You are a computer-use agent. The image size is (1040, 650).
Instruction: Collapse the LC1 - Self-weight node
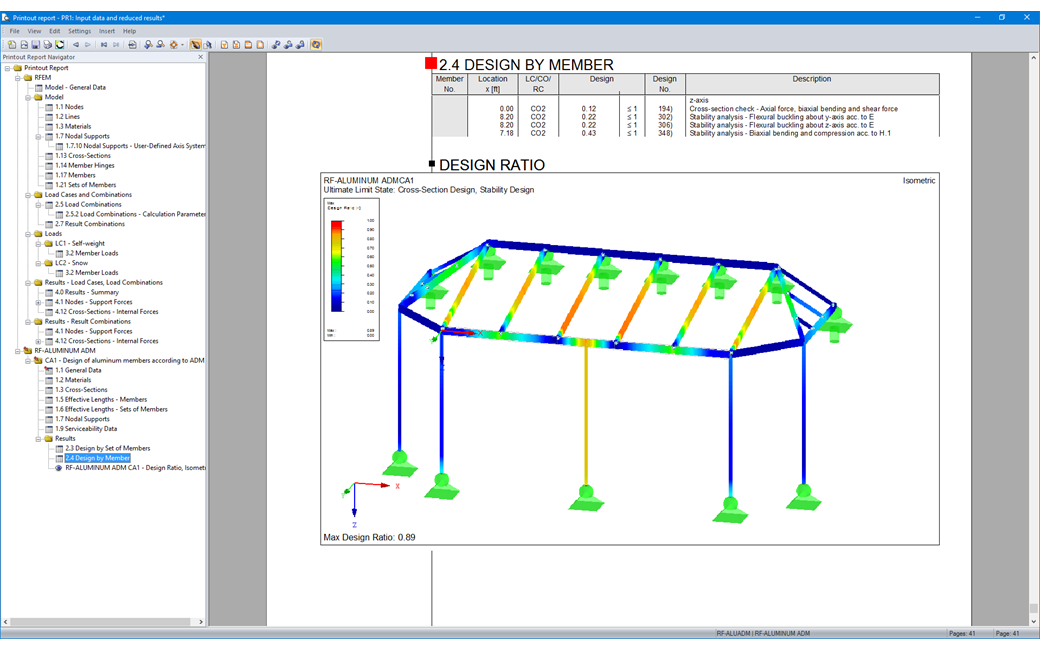coord(38,243)
